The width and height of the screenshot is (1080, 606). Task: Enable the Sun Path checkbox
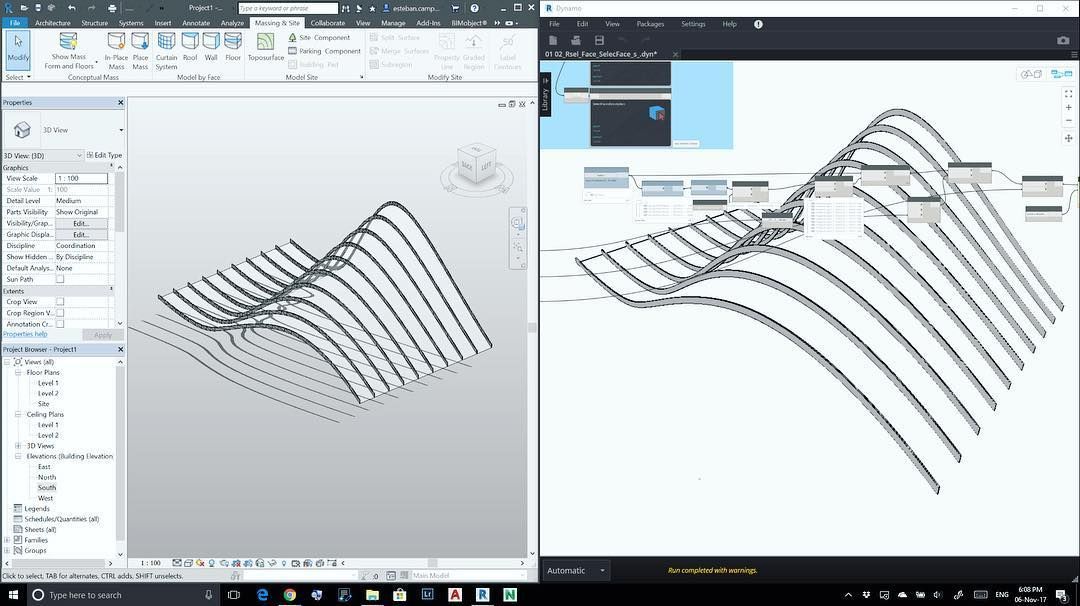pos(60,279)
